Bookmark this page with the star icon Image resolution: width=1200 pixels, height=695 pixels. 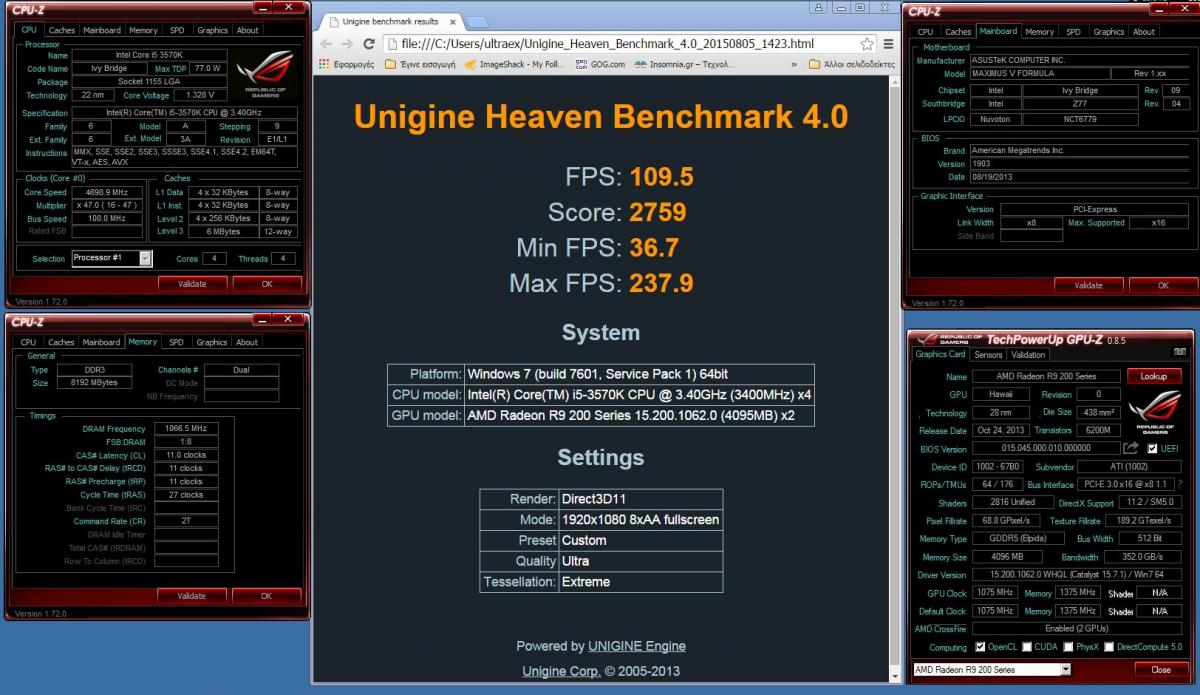tap(867, 44)
